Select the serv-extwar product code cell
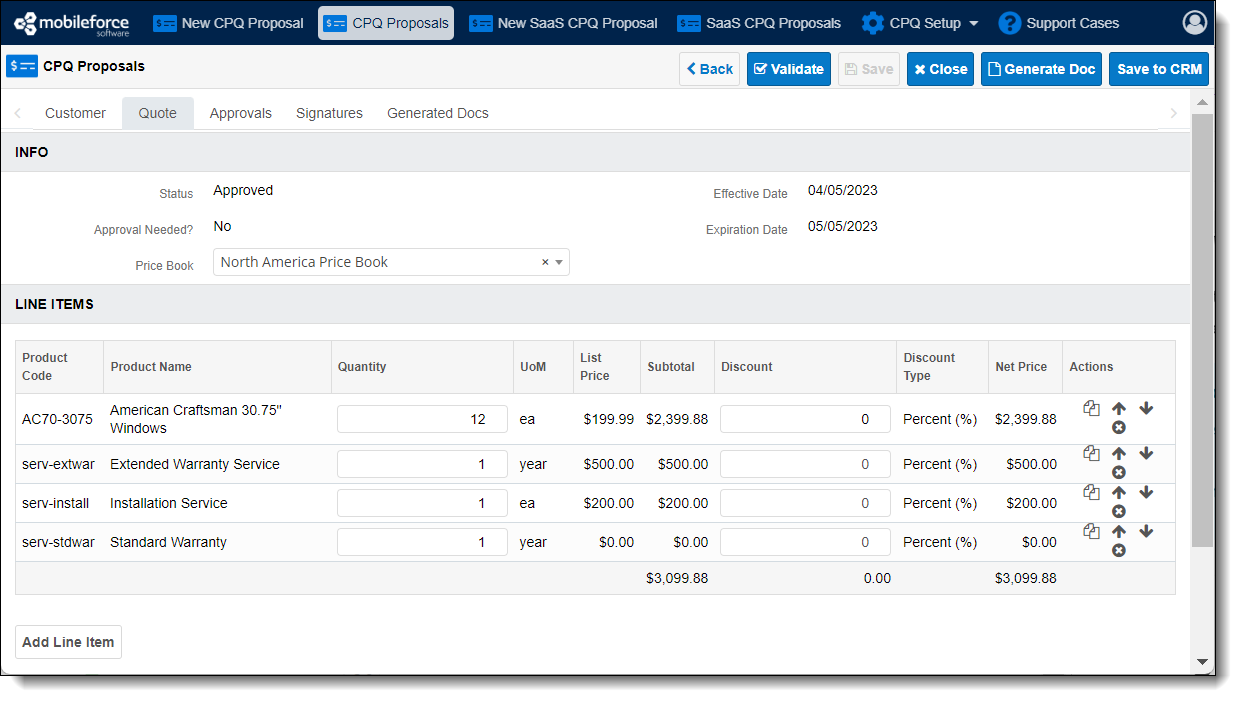Image resolution: width=1241 pixels, height=701 pixels. [x=58, y=464]
